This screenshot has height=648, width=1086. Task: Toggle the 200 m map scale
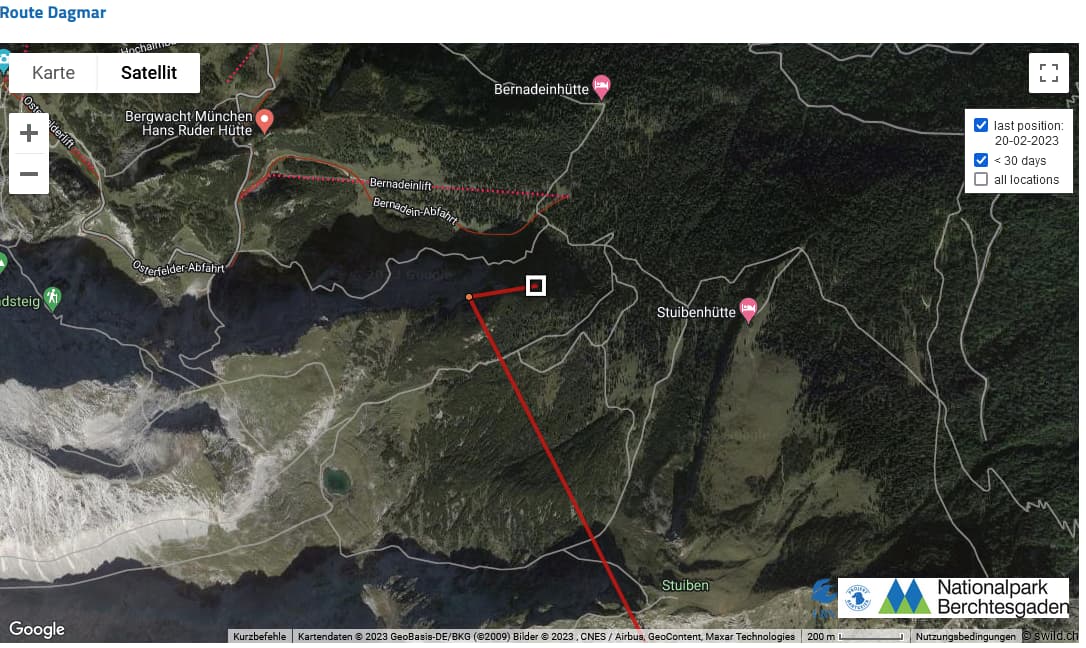pos(855,636)
